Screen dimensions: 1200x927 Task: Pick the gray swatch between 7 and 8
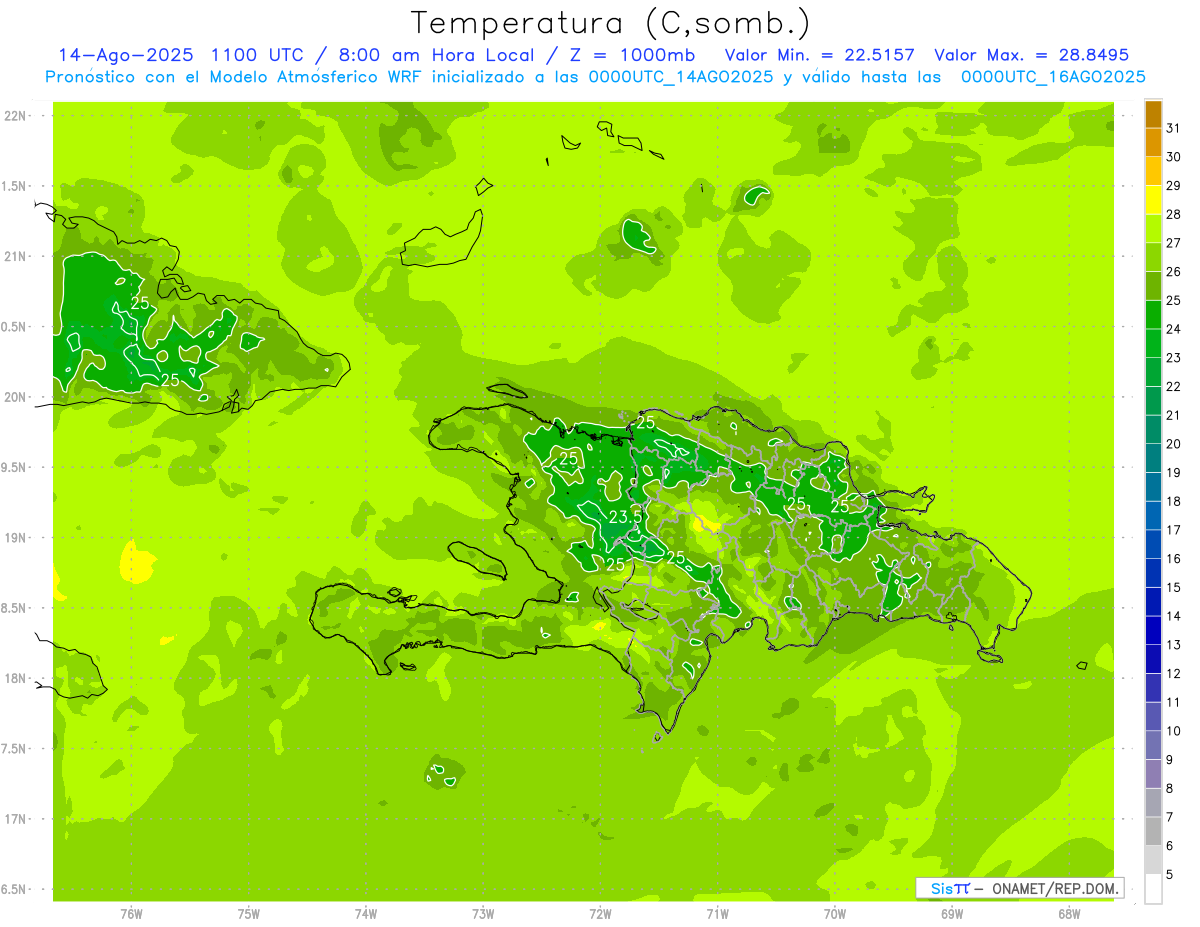[x=1153, y=803]
